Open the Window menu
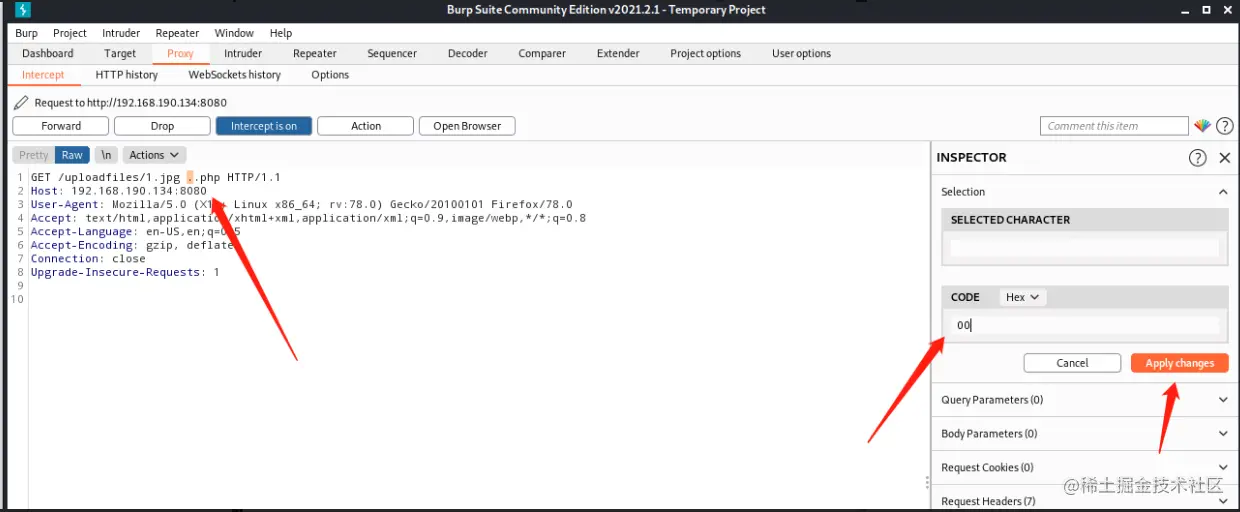Viewport: 1240px width, 512px height. coord(234,33)
